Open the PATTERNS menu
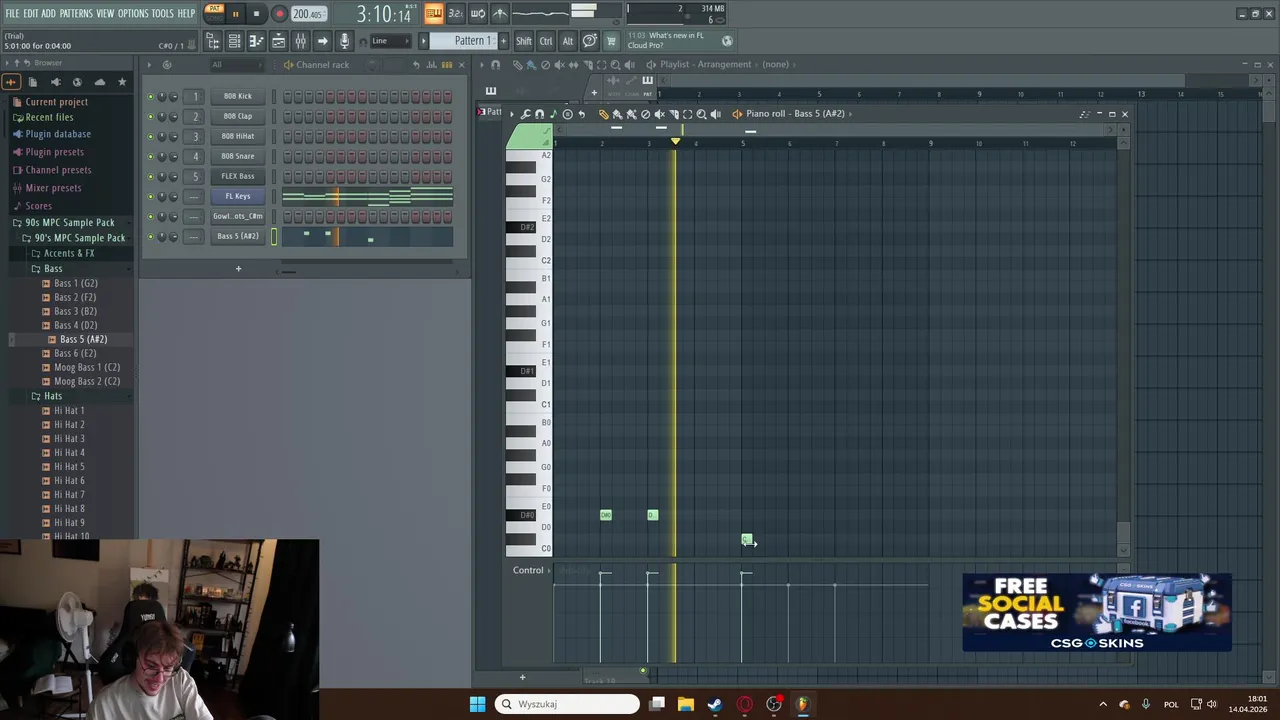Screen dimensions: 1280x720 point(76,13)
